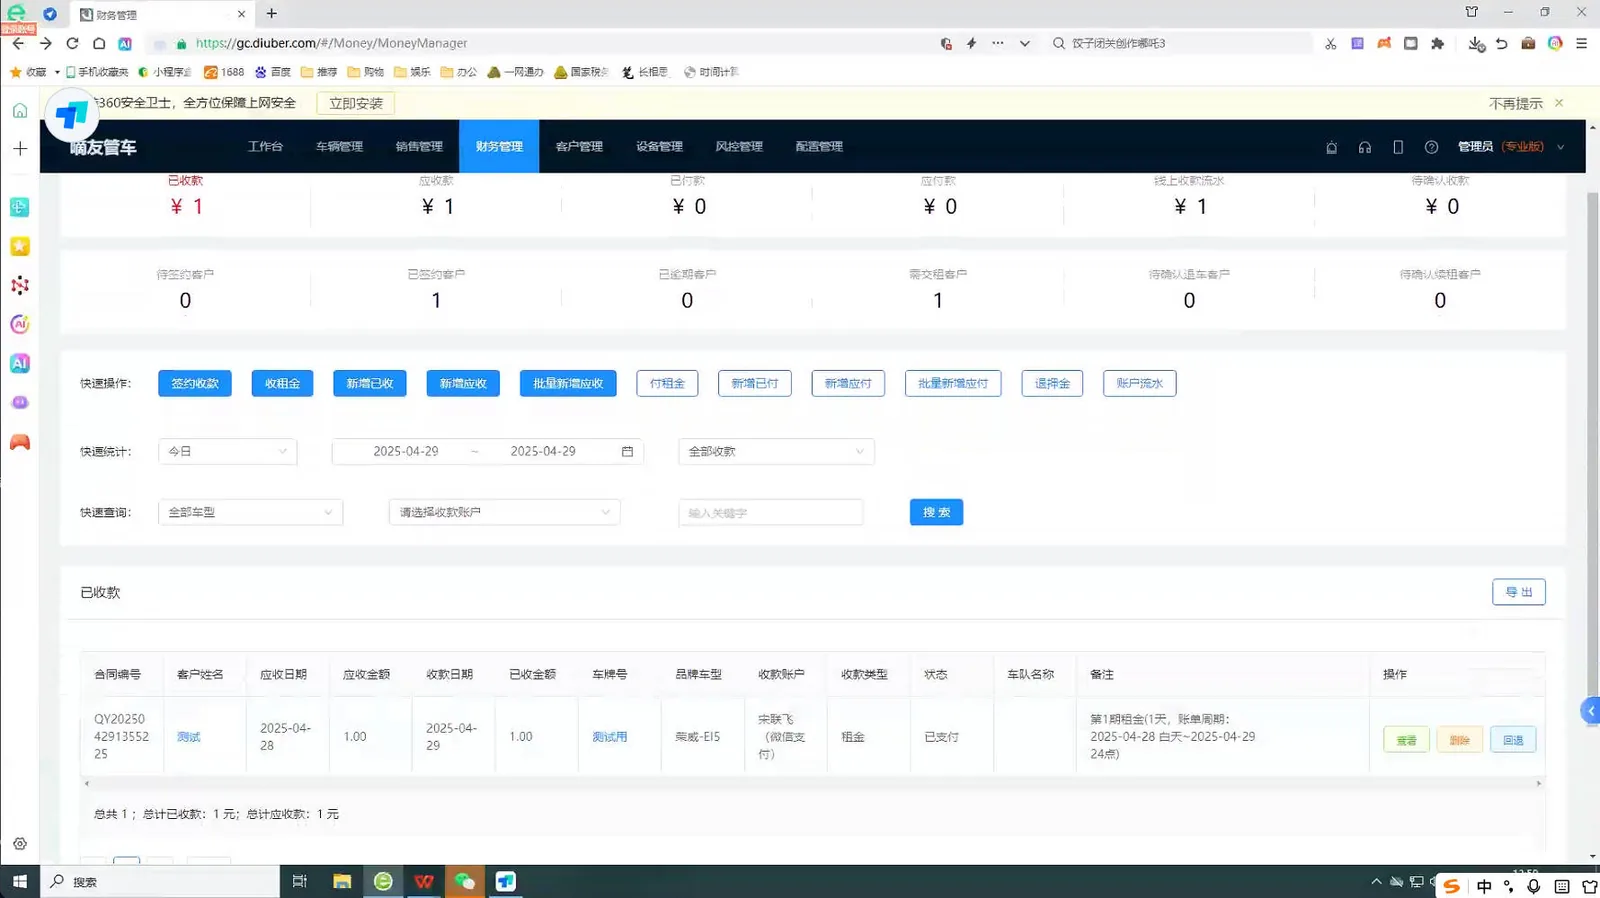Go to the browser home page icon

click(x=99, y=43)
